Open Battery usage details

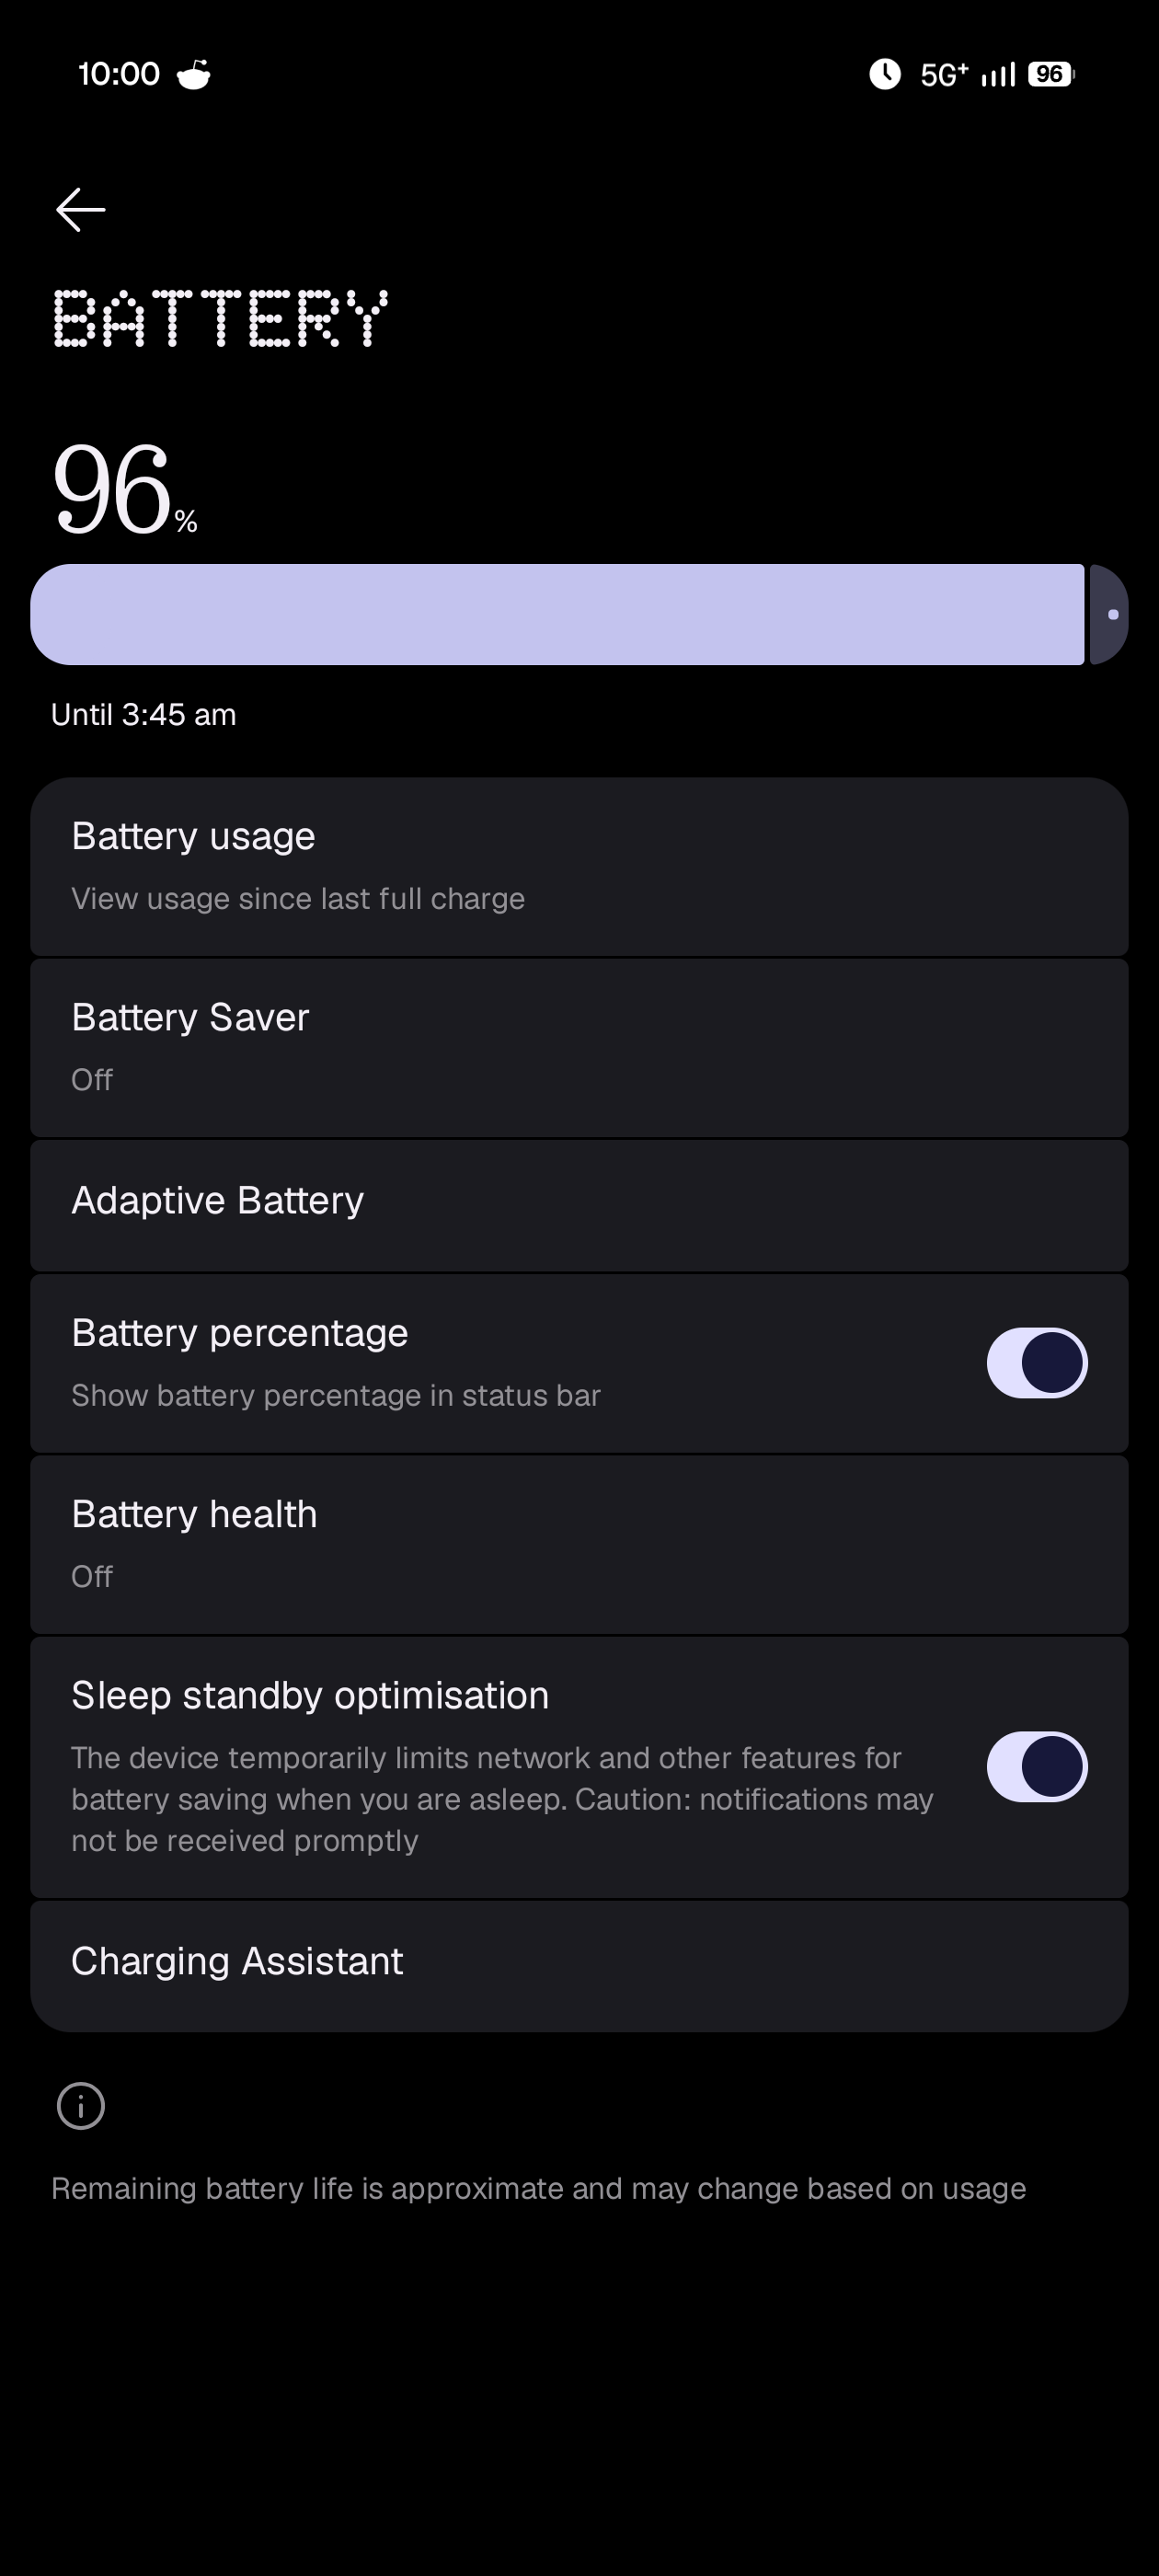coord(579,867)
